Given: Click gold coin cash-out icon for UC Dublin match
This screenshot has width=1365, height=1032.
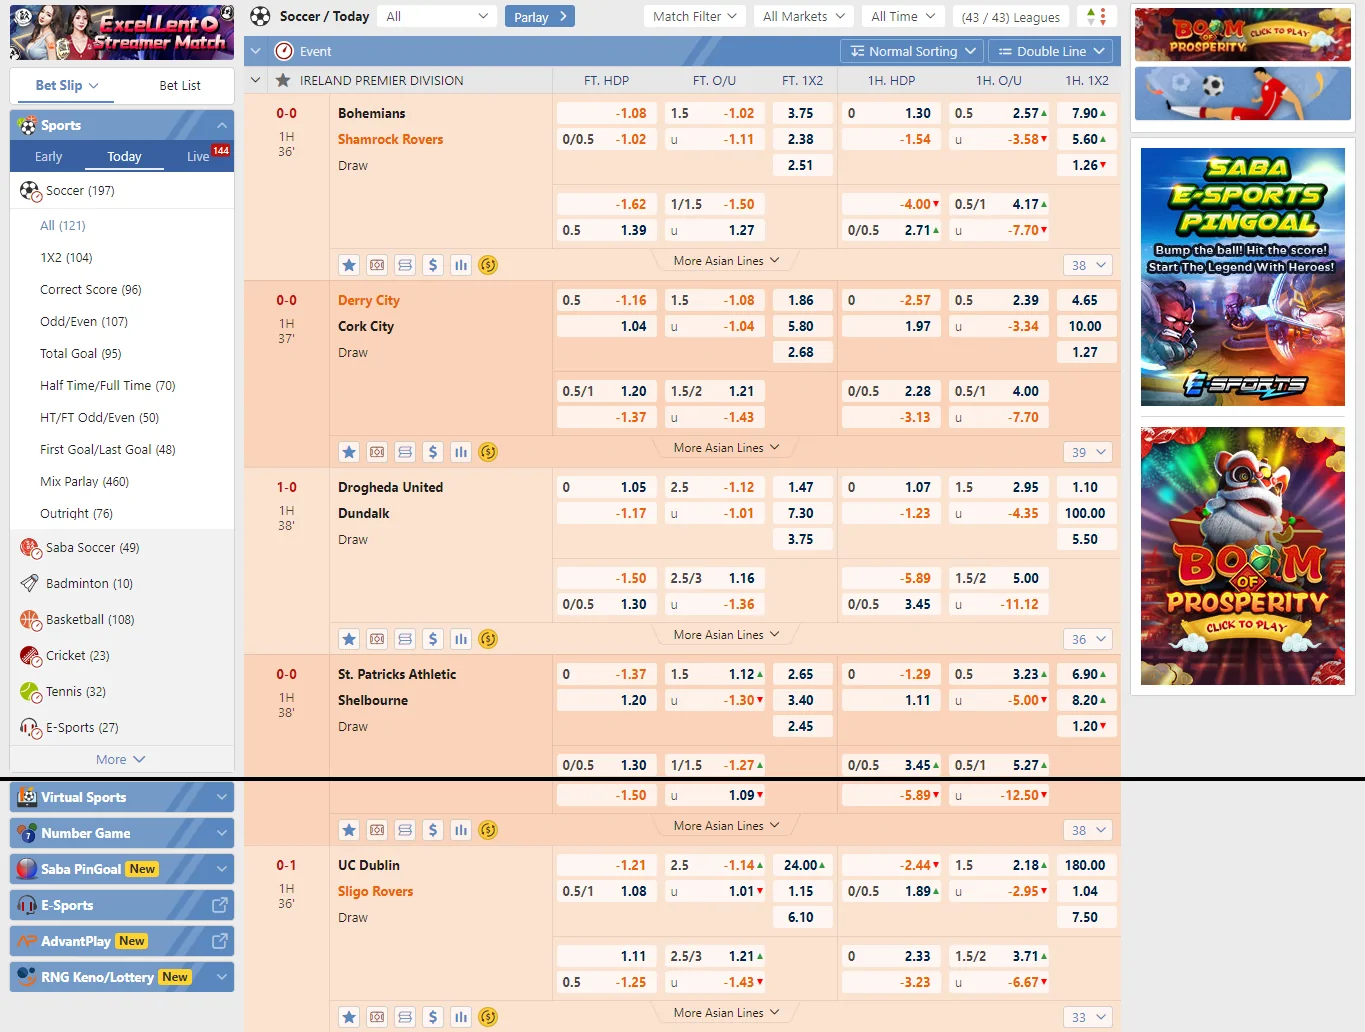Looking at the screenshot, I should 488,1017.
